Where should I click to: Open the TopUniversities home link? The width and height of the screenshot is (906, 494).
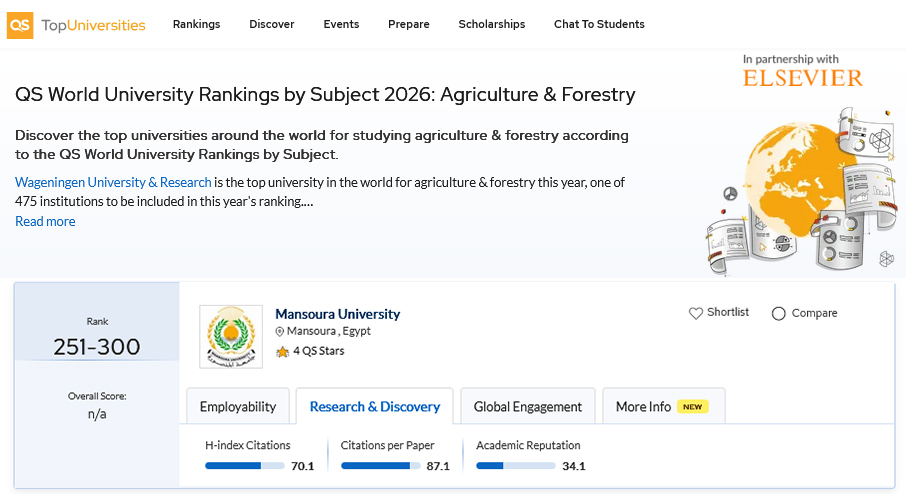(93, 25)
